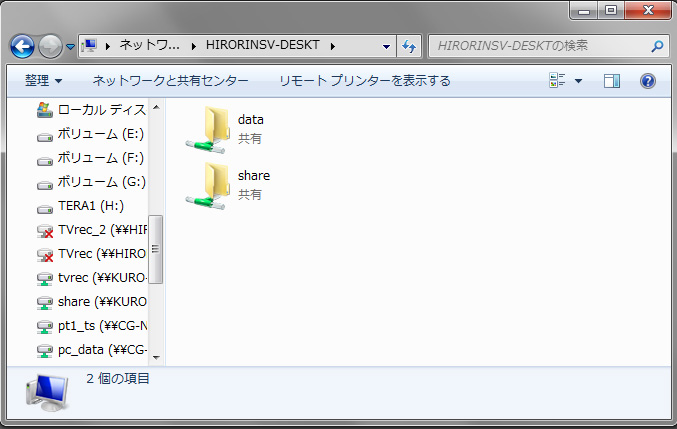Screen dimensions: 677x429
Task: Select the data shared folder icon
Action: coord(209,129)
